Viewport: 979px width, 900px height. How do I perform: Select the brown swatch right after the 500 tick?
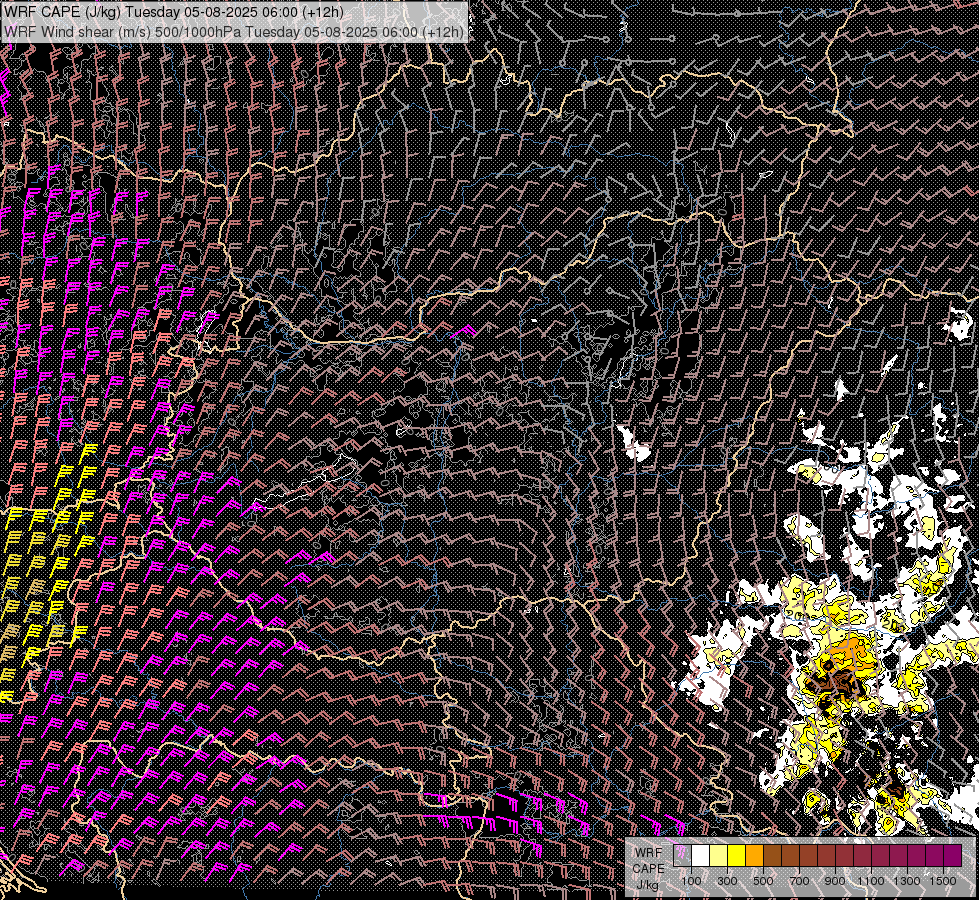click(x=772, y=856)
